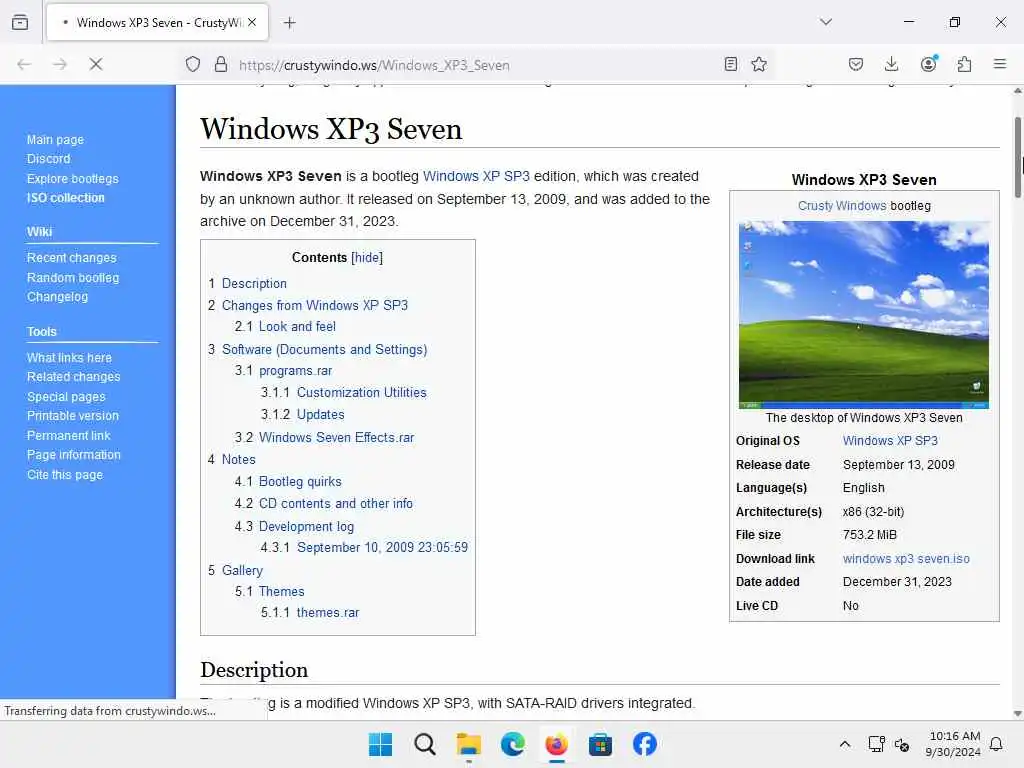1024x768 pixels.
Task: Open tracking protection shield icon
Action: (193, 64)
